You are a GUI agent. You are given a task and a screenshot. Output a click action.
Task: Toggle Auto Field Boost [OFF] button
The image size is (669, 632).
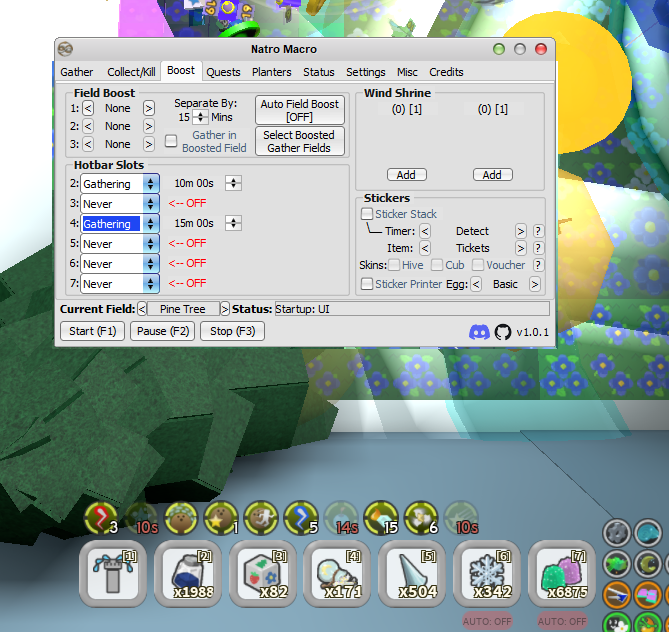click(x=300, y=110)
